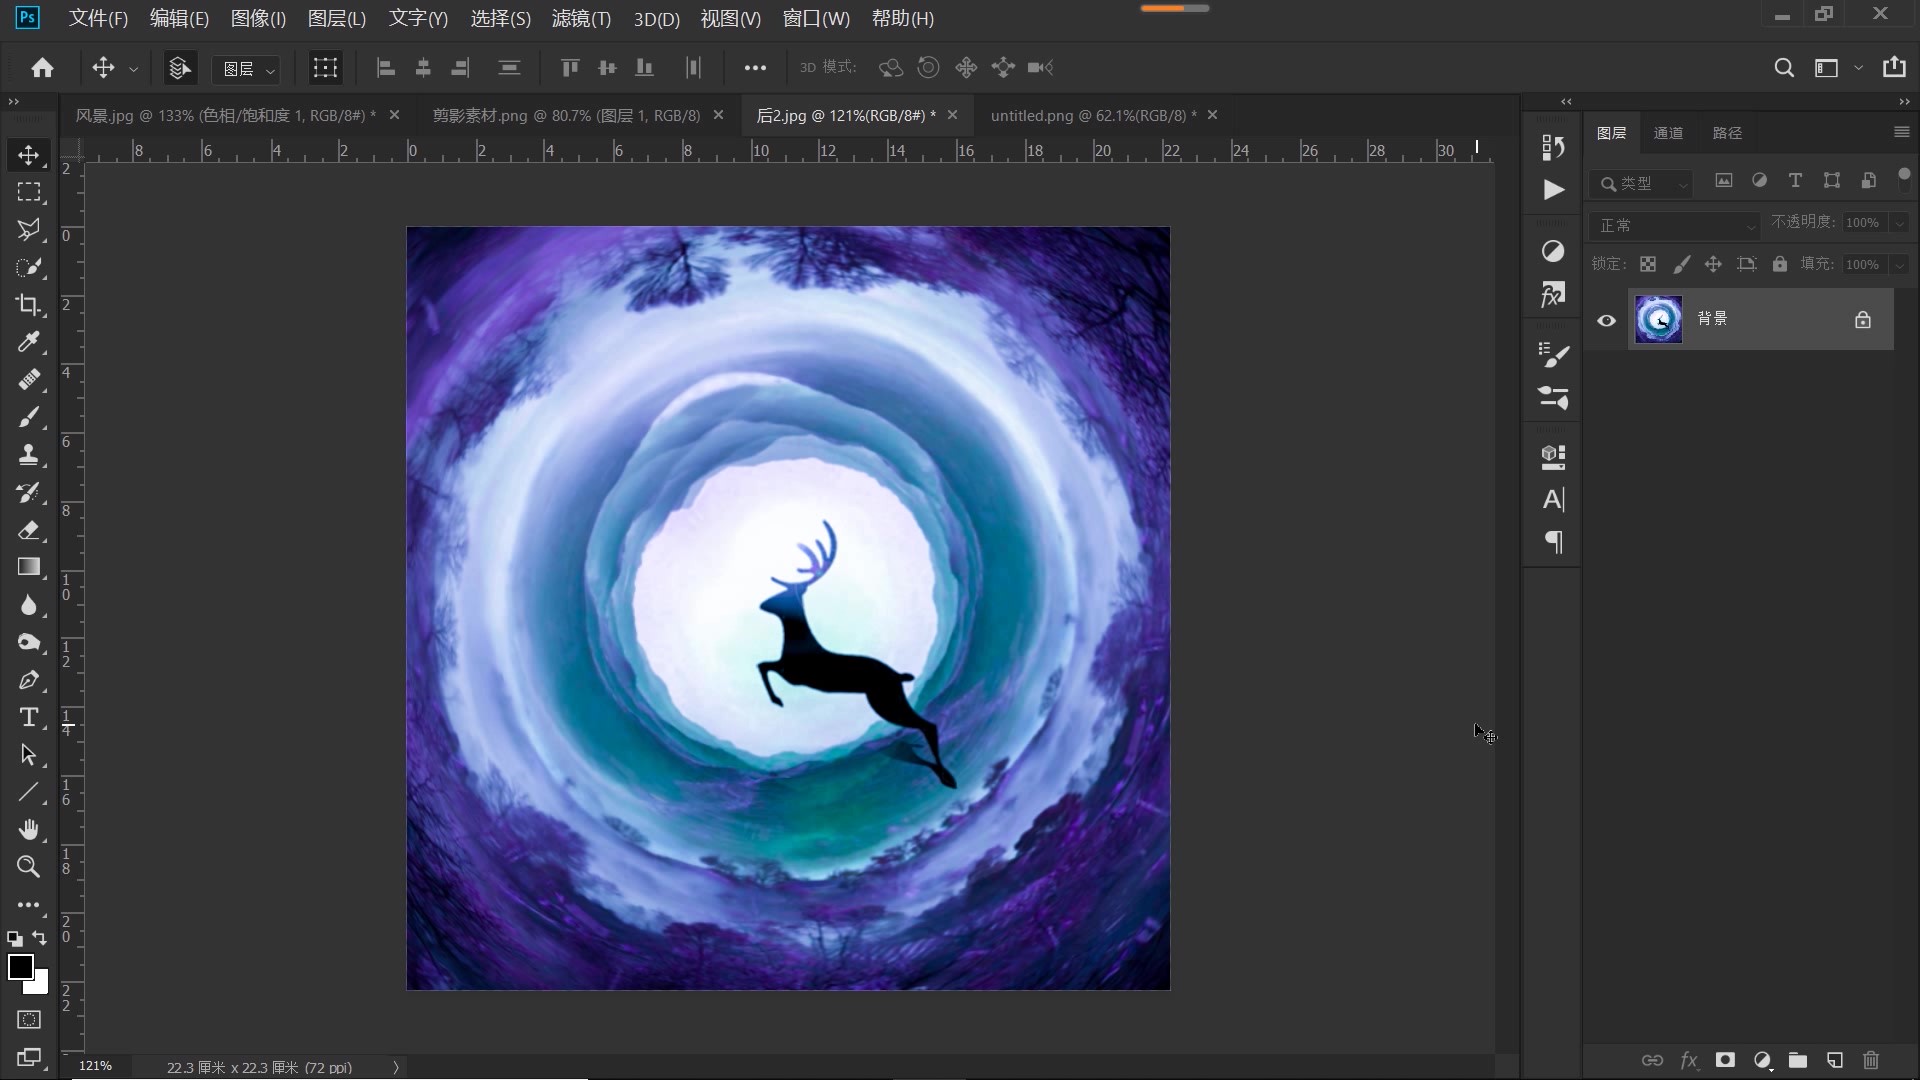Open the 正常 blend mode dropdown
Screen dimensions: 1920x1080
pos(1674,225)
